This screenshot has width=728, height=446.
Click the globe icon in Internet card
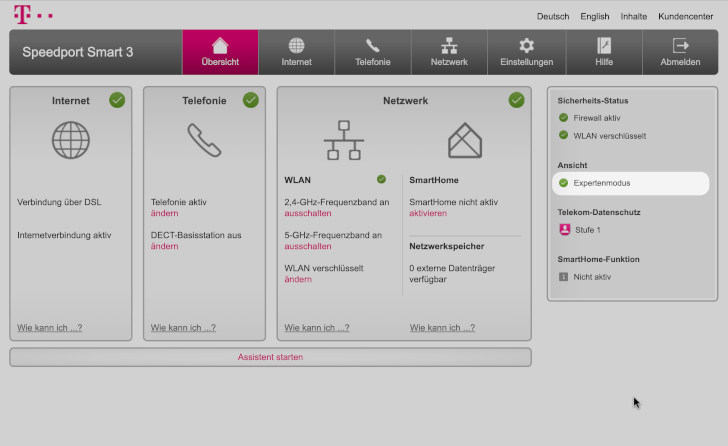coord(71,140)
